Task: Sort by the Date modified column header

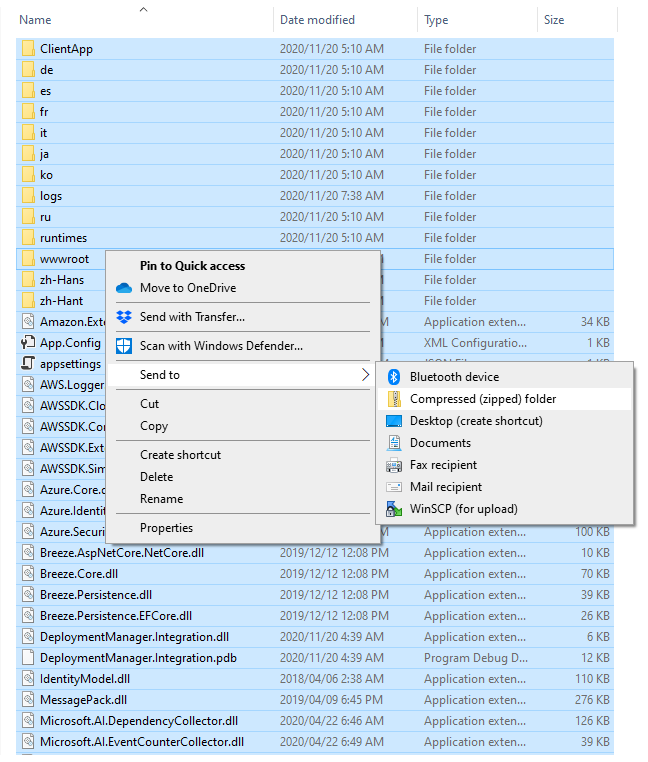Action: [317, 20]
